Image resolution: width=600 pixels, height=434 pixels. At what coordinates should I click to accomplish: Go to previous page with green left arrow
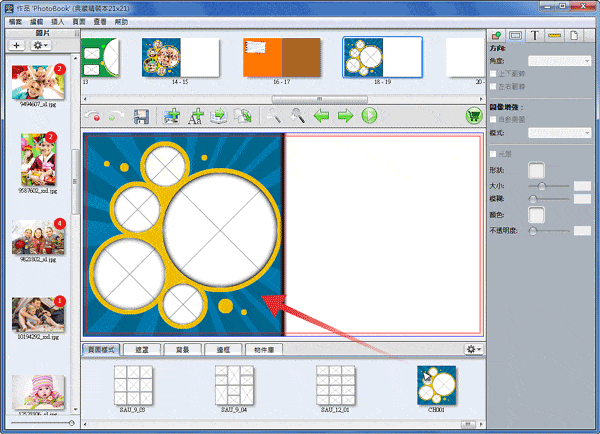pos(322,116)
